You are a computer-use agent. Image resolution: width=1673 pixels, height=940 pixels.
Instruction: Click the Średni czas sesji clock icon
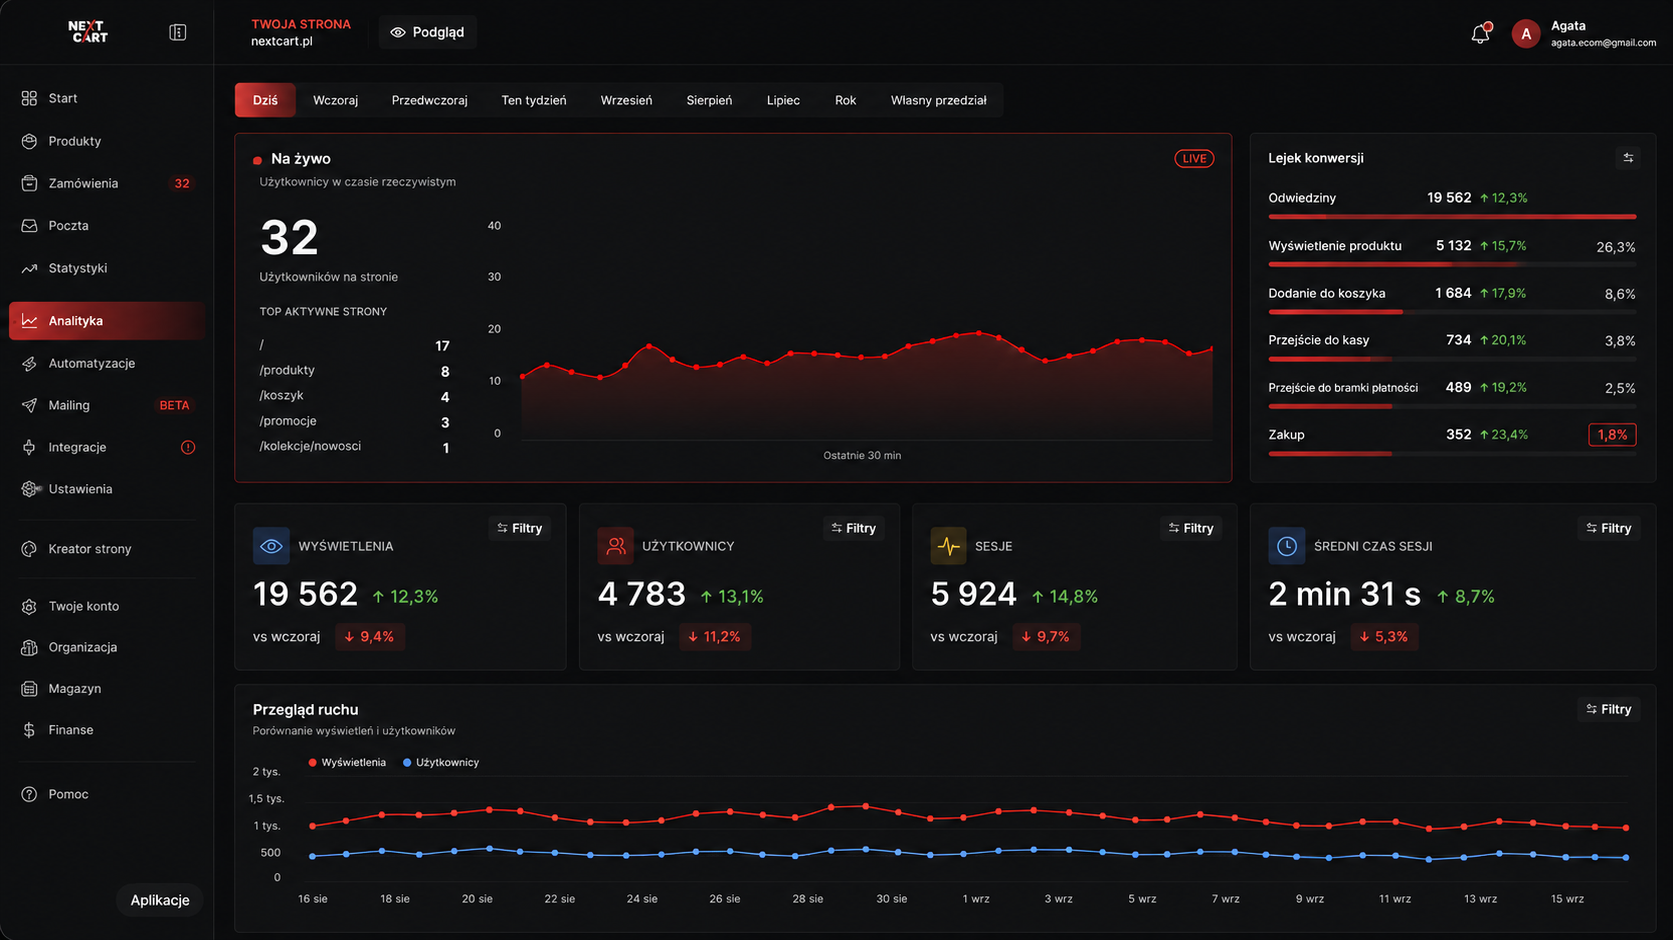pyautogui.click(x=1286, y=546)
